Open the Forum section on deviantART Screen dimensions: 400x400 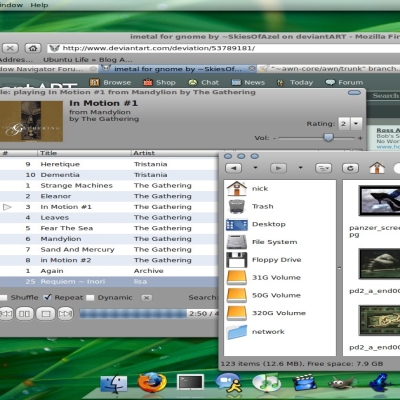pos(345,82)
